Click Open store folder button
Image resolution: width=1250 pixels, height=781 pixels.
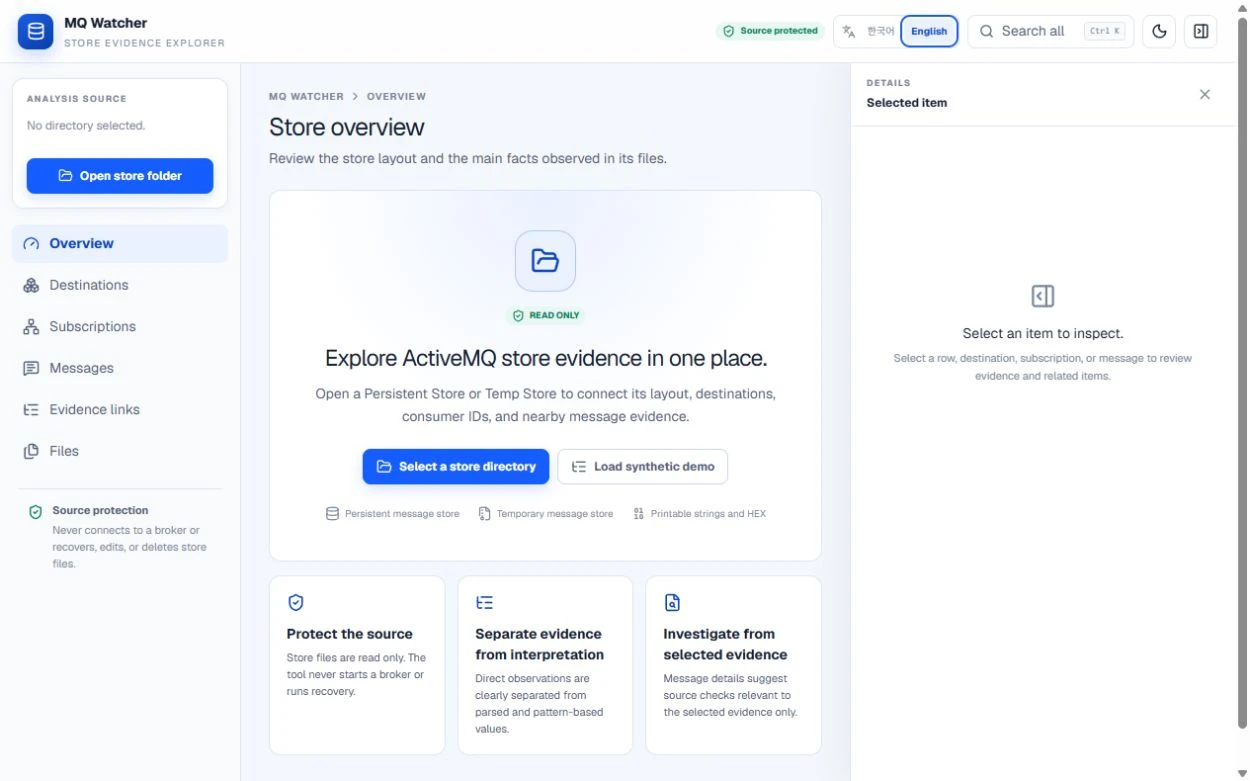[x=120, y=176]
